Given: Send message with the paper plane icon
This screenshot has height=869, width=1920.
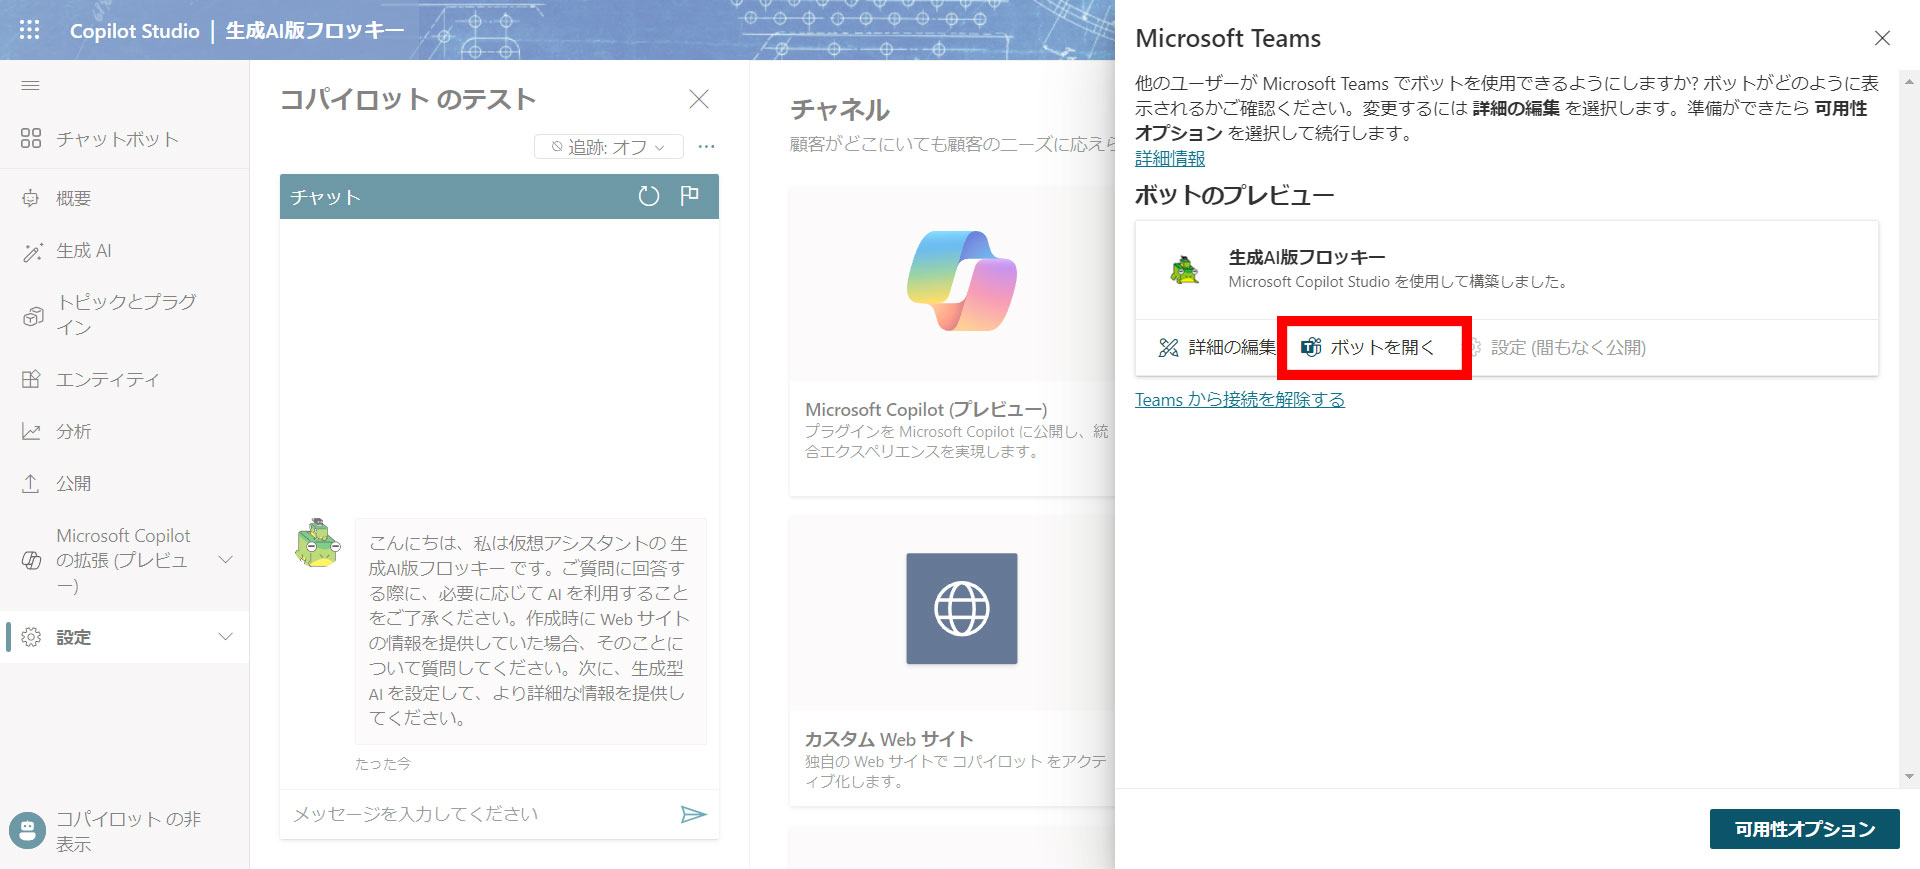Looking at the screenshot, I should point(693,814).
